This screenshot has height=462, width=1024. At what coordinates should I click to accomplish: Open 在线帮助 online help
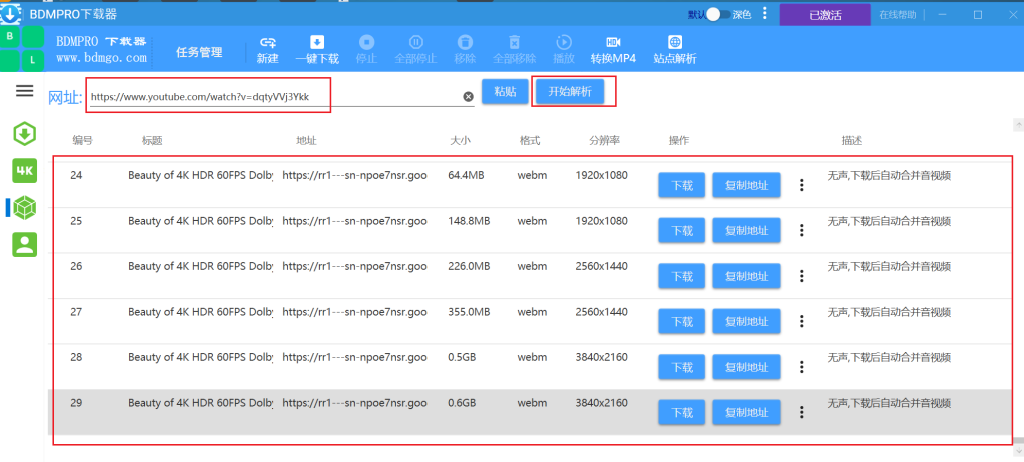pos(897,14)
